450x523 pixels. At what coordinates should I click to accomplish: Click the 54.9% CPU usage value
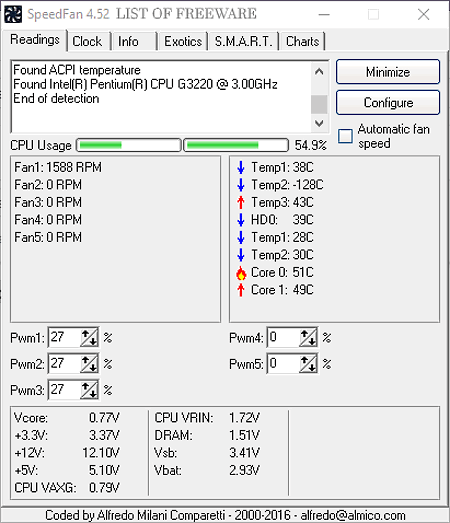311,145
